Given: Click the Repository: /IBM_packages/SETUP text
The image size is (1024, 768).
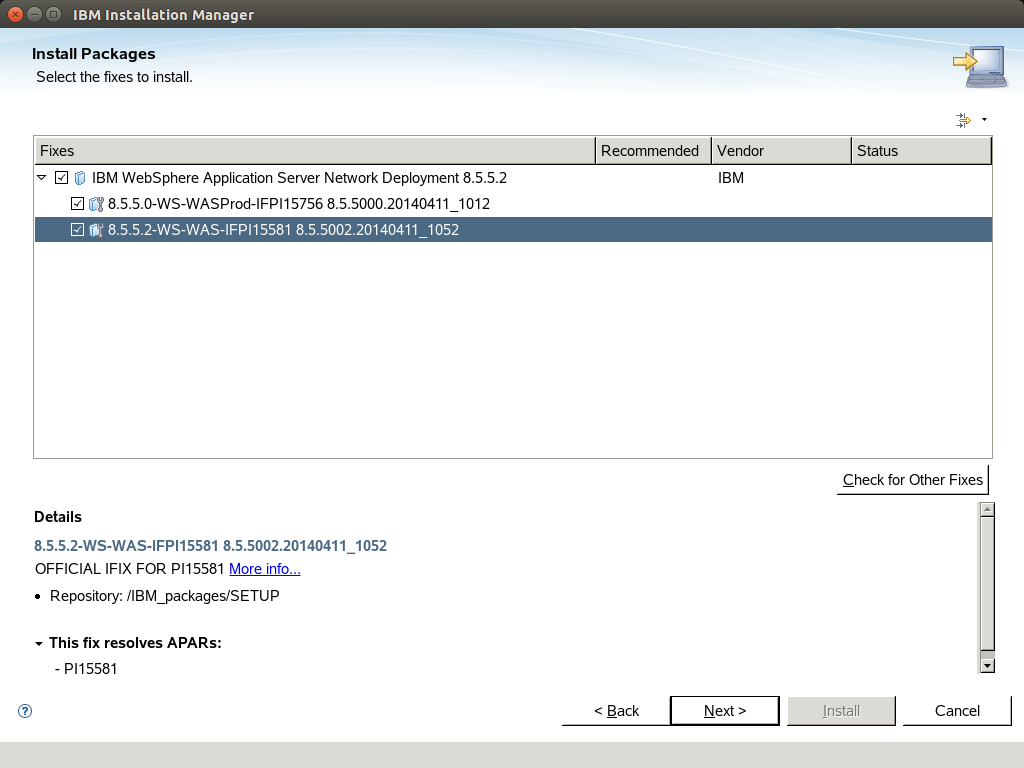Looking at the screenshot, I should pyautogui.click(x=165, y=596).
